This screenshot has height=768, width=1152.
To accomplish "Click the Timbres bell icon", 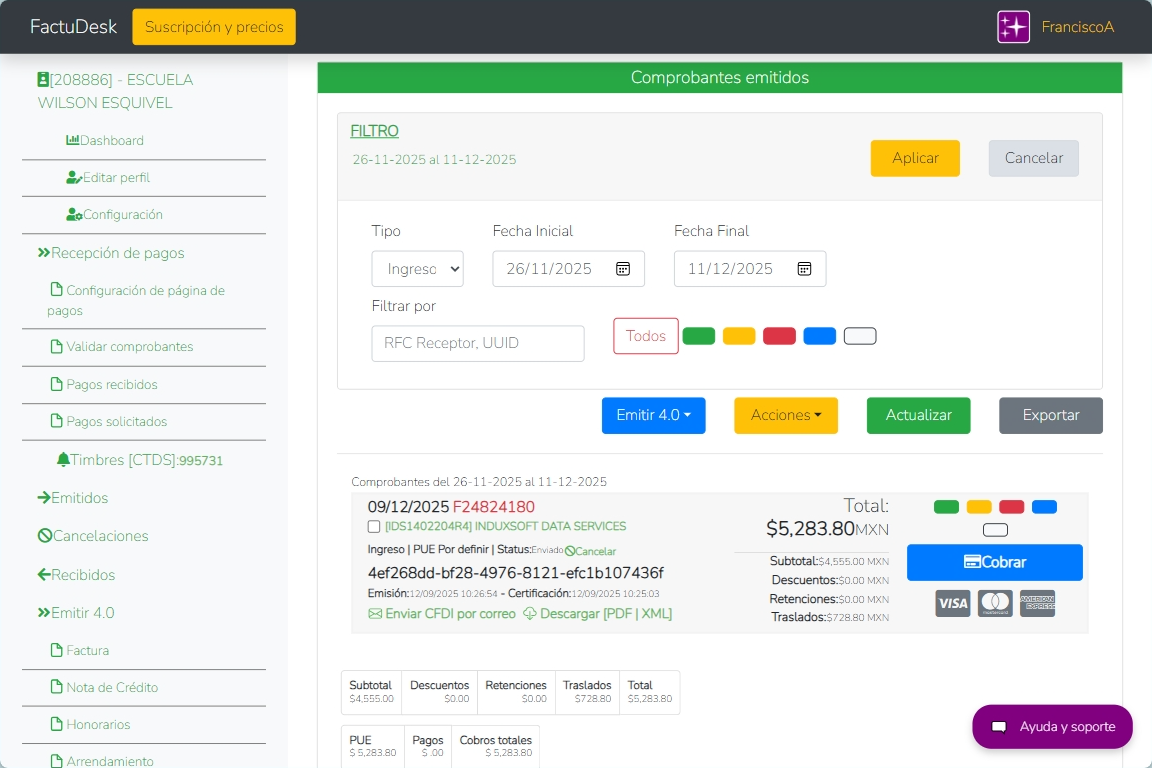I will 63,460.
